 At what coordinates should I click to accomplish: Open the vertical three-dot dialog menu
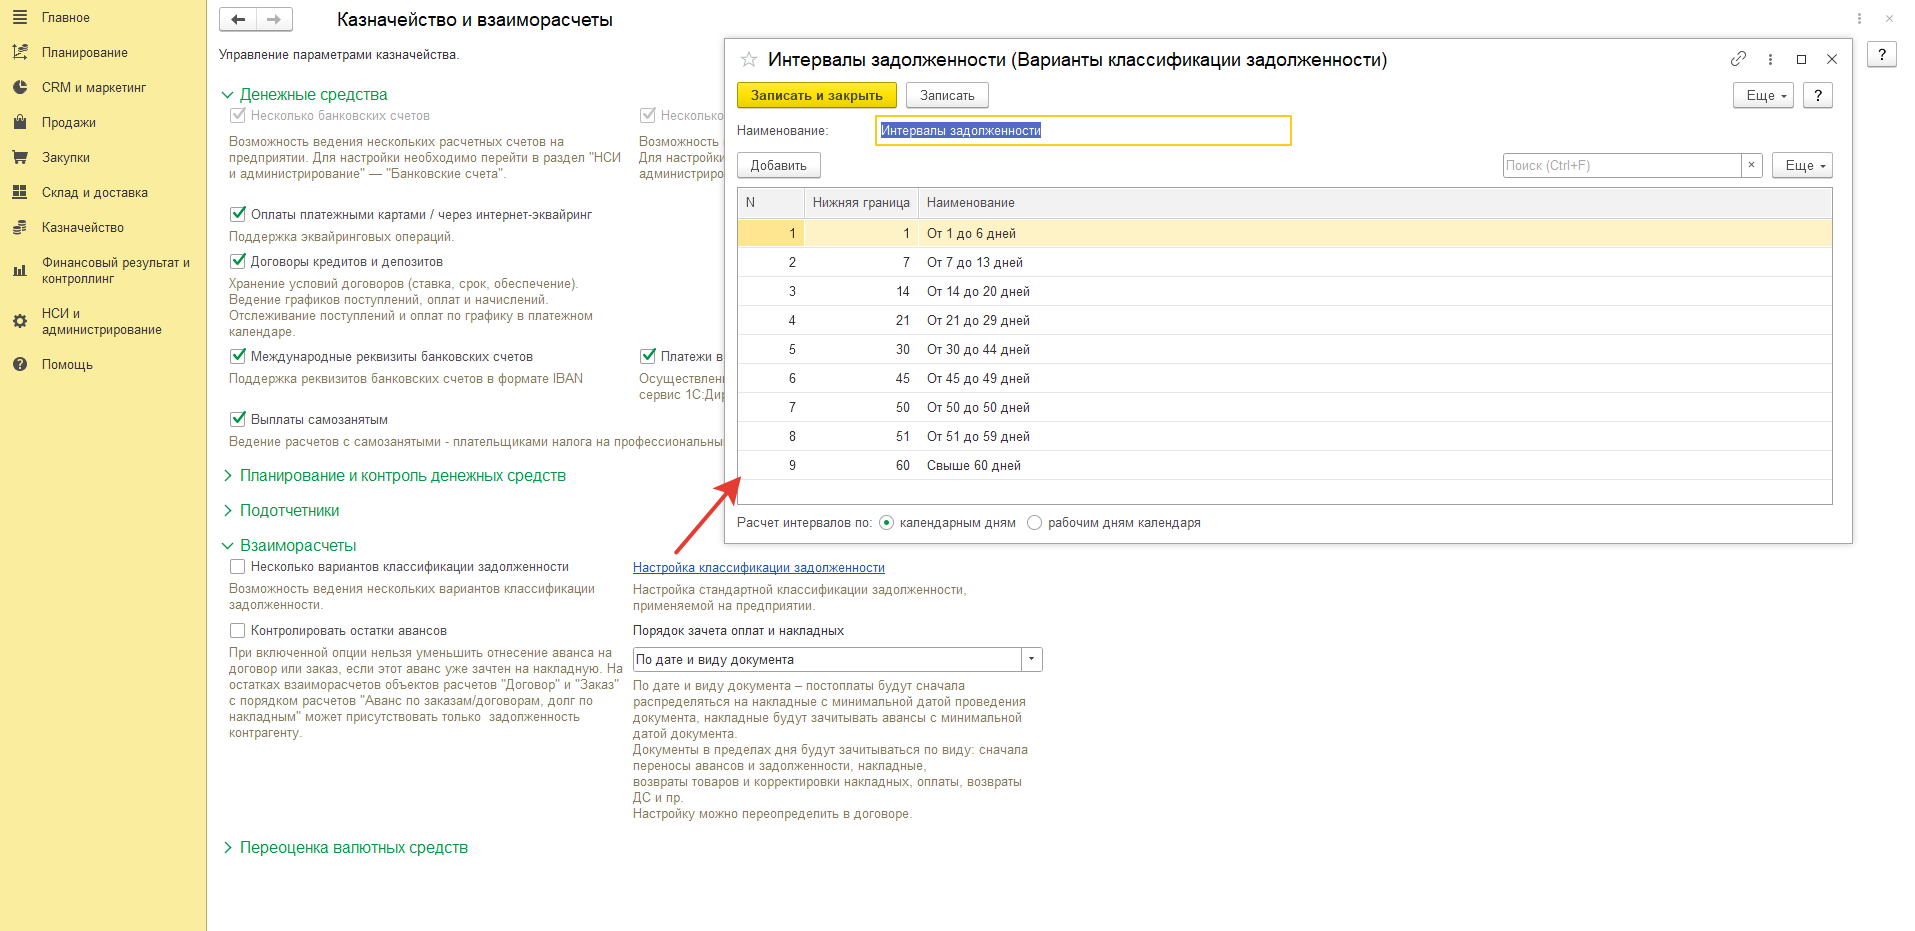(x=1770, y=59)
